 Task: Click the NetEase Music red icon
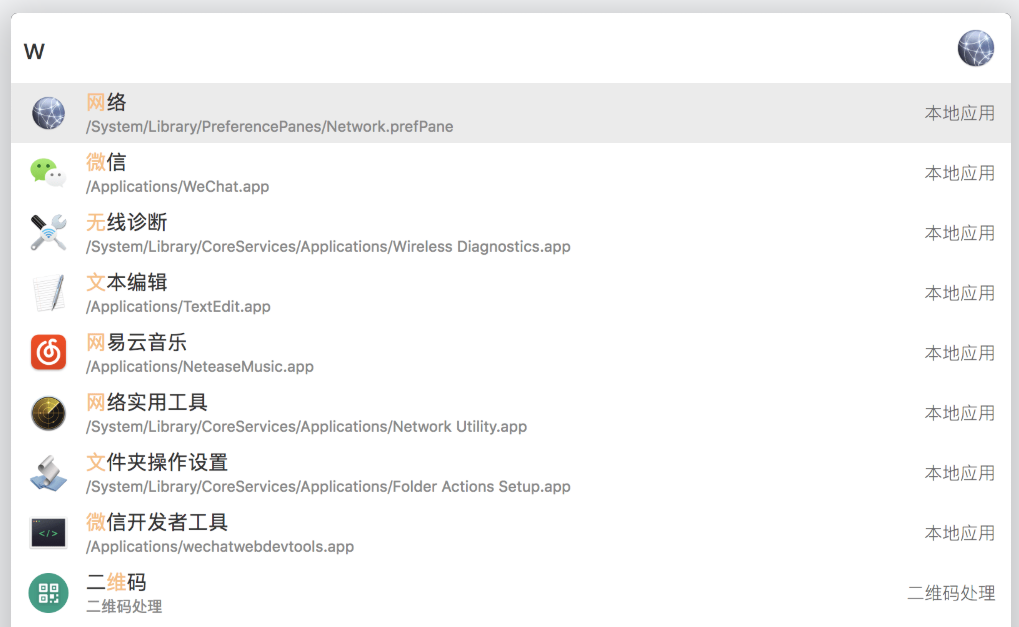48,353
